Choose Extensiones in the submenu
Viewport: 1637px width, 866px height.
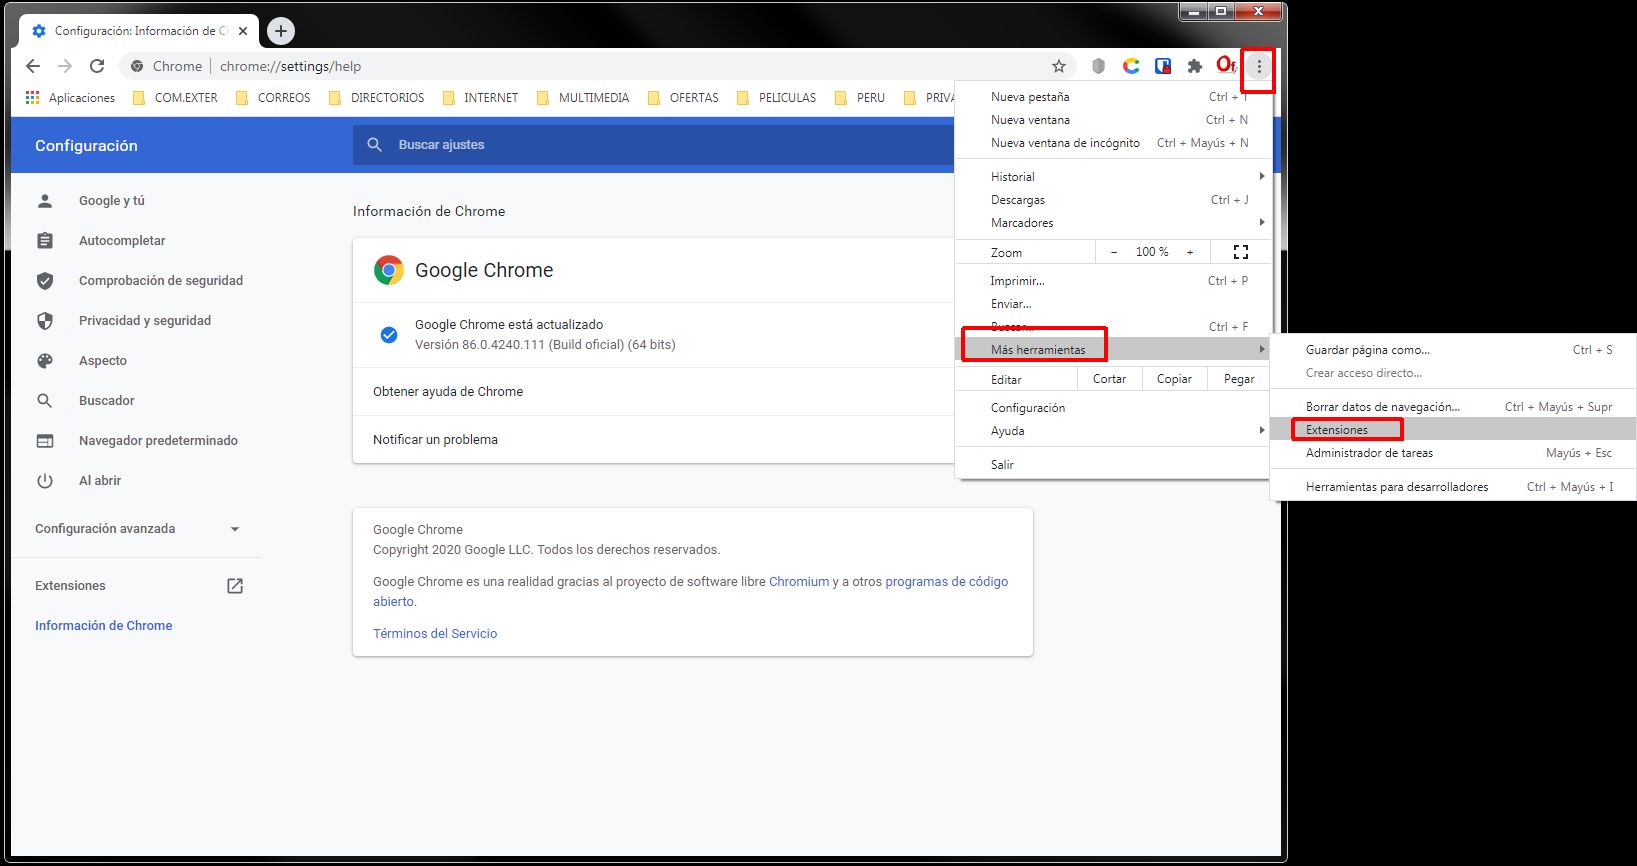[x=1453, y=430]
